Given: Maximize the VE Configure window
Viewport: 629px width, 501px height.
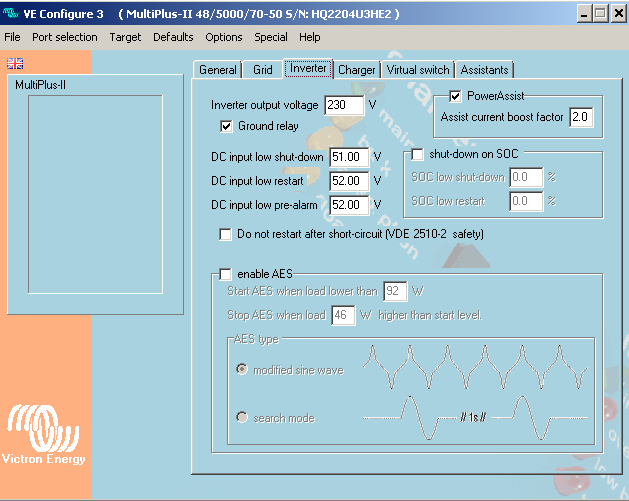Looking at the screenshot, I should (x=601, y=14).
